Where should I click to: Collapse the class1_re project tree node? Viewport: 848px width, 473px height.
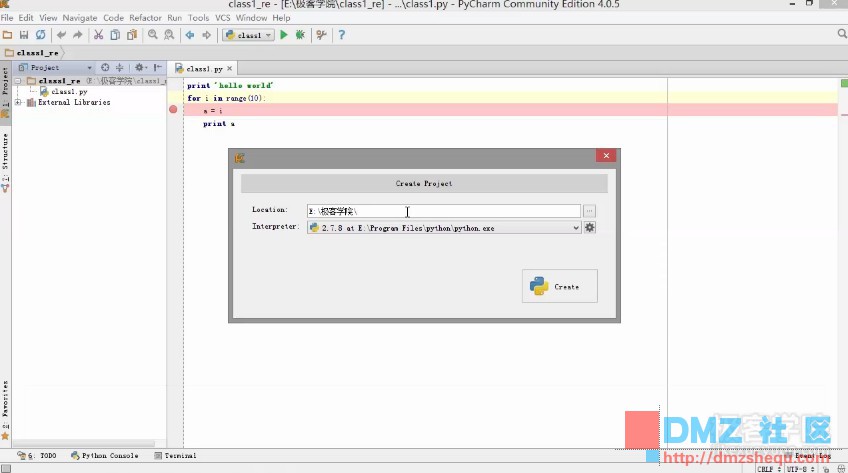click(18, 81)
